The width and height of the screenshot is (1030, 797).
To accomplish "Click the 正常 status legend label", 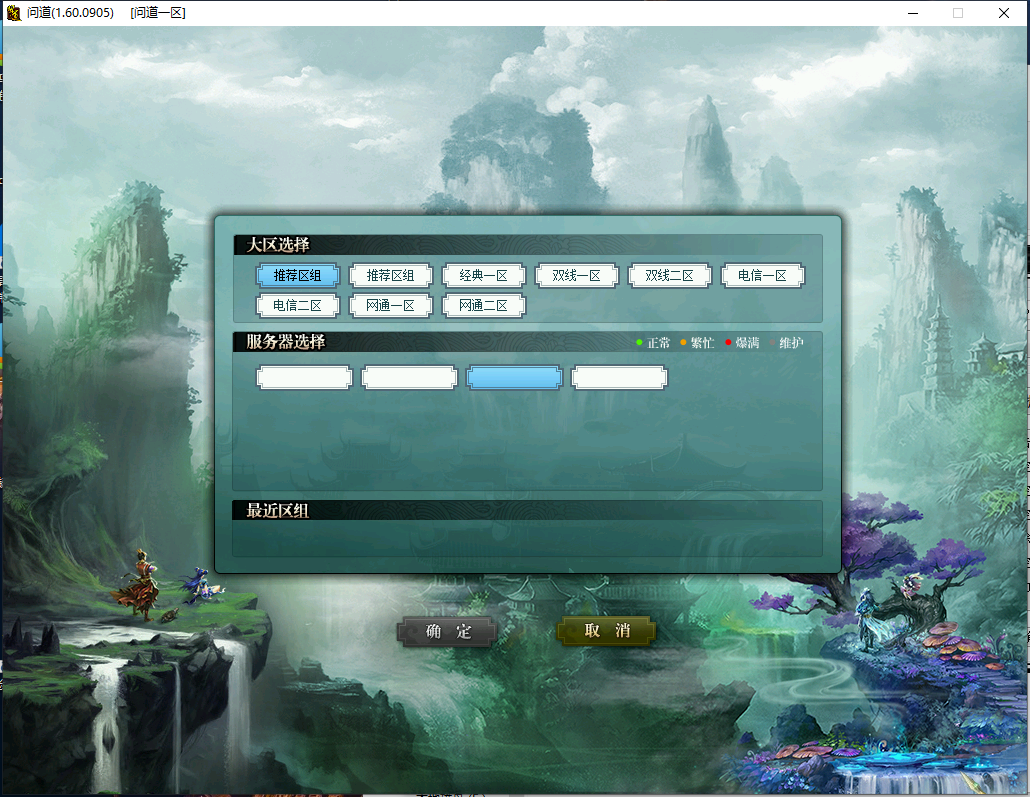I will [658, 343].
